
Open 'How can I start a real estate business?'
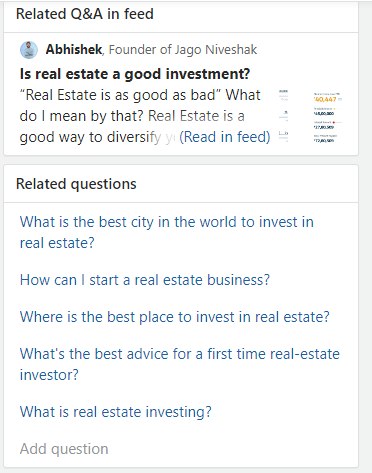145,280
